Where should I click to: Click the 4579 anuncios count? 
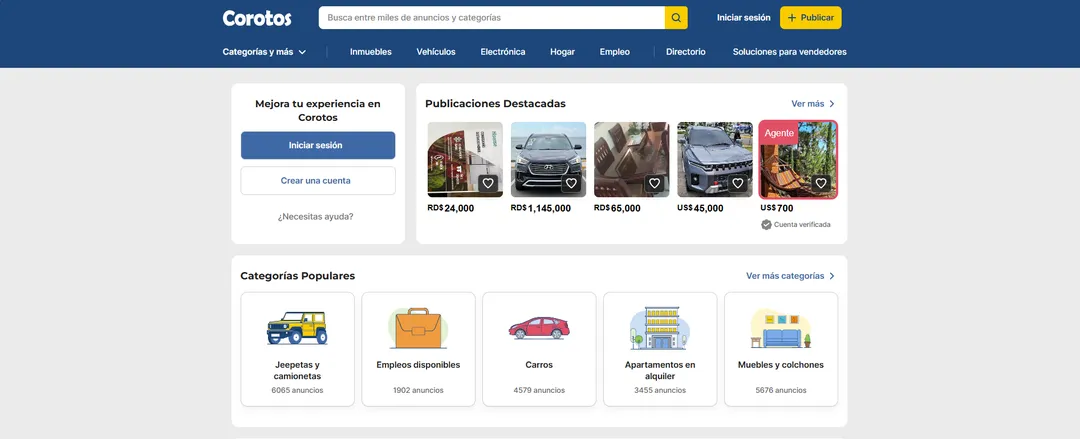(x=539, y=390)
